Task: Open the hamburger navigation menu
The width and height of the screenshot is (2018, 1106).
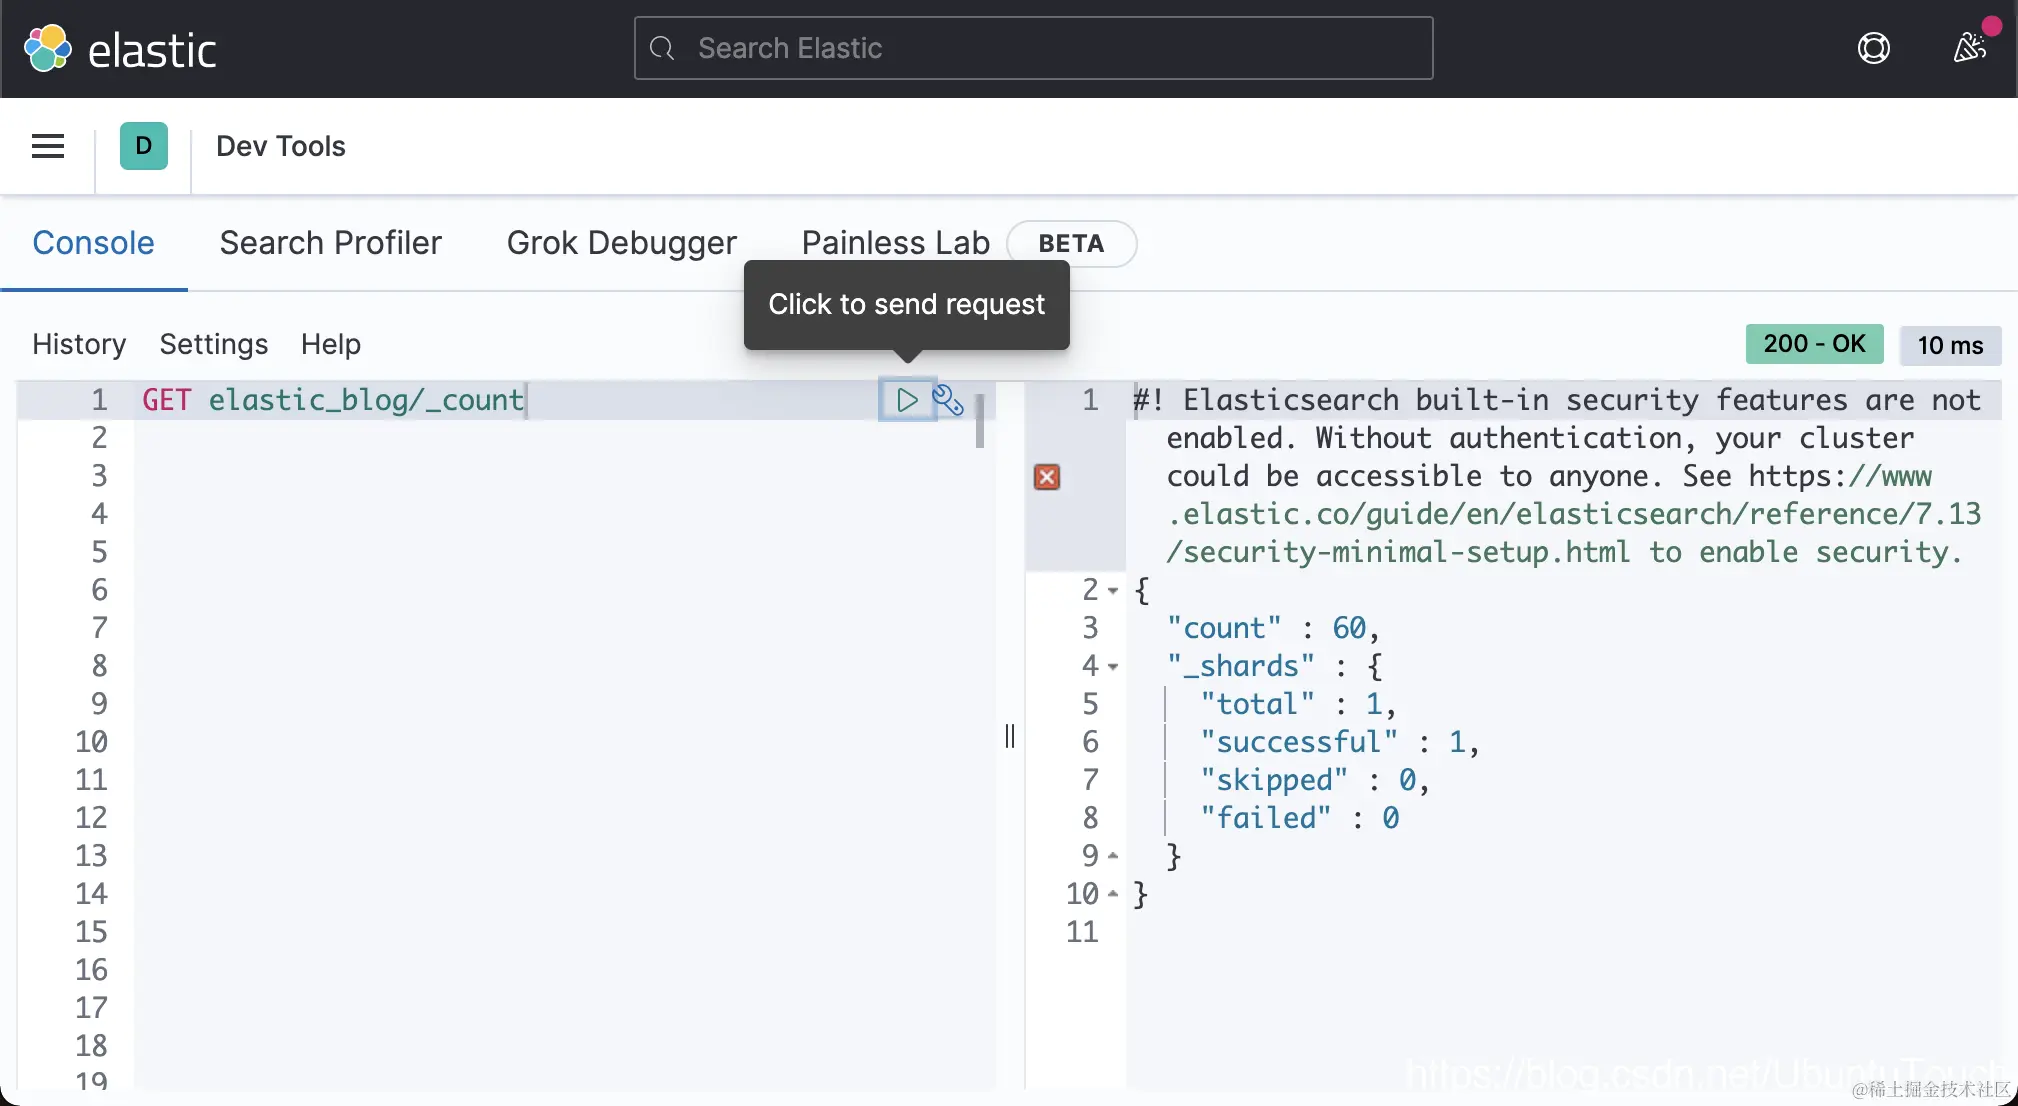Action: (x=48, y=146)
